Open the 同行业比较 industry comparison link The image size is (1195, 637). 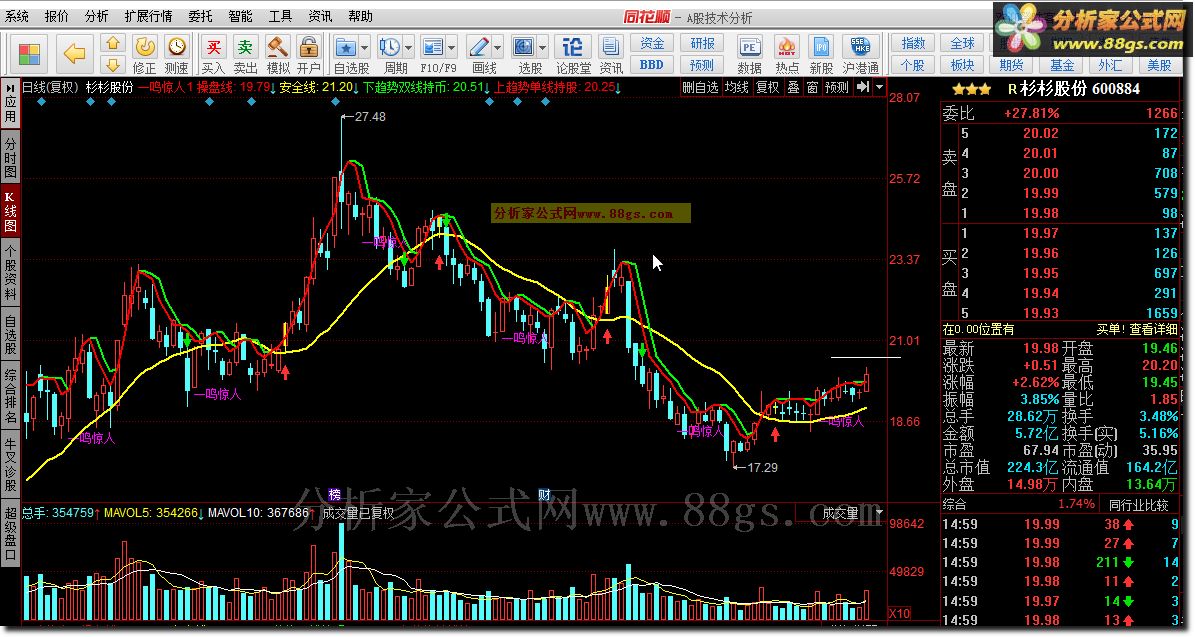coord(1139,504)
